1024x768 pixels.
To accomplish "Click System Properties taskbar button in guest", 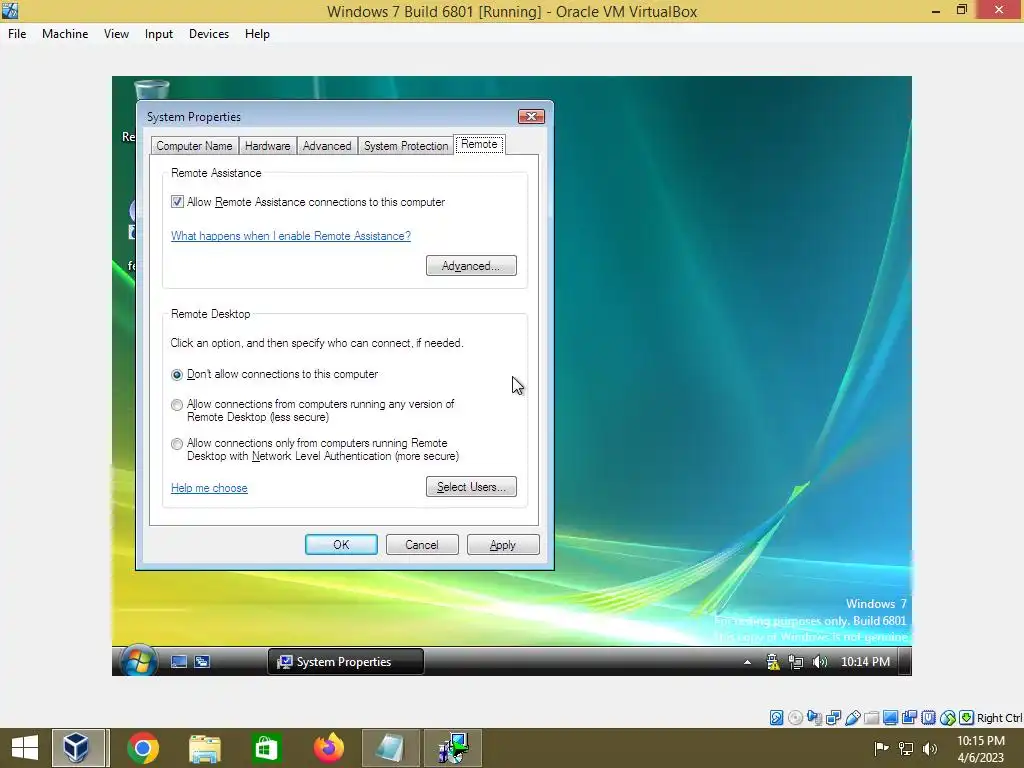I will click(x=345, y=662).
